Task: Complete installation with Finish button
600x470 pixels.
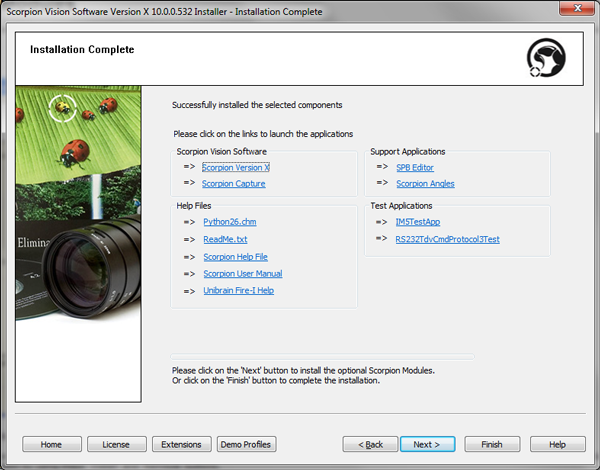Action: click(x=492, y=444)
